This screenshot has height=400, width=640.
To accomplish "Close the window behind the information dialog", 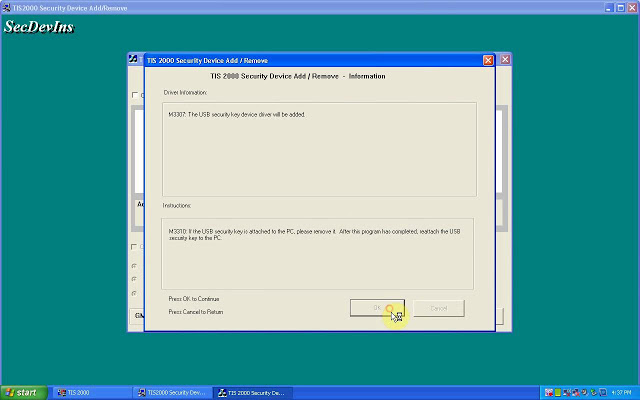I will (x=505, y=60).
